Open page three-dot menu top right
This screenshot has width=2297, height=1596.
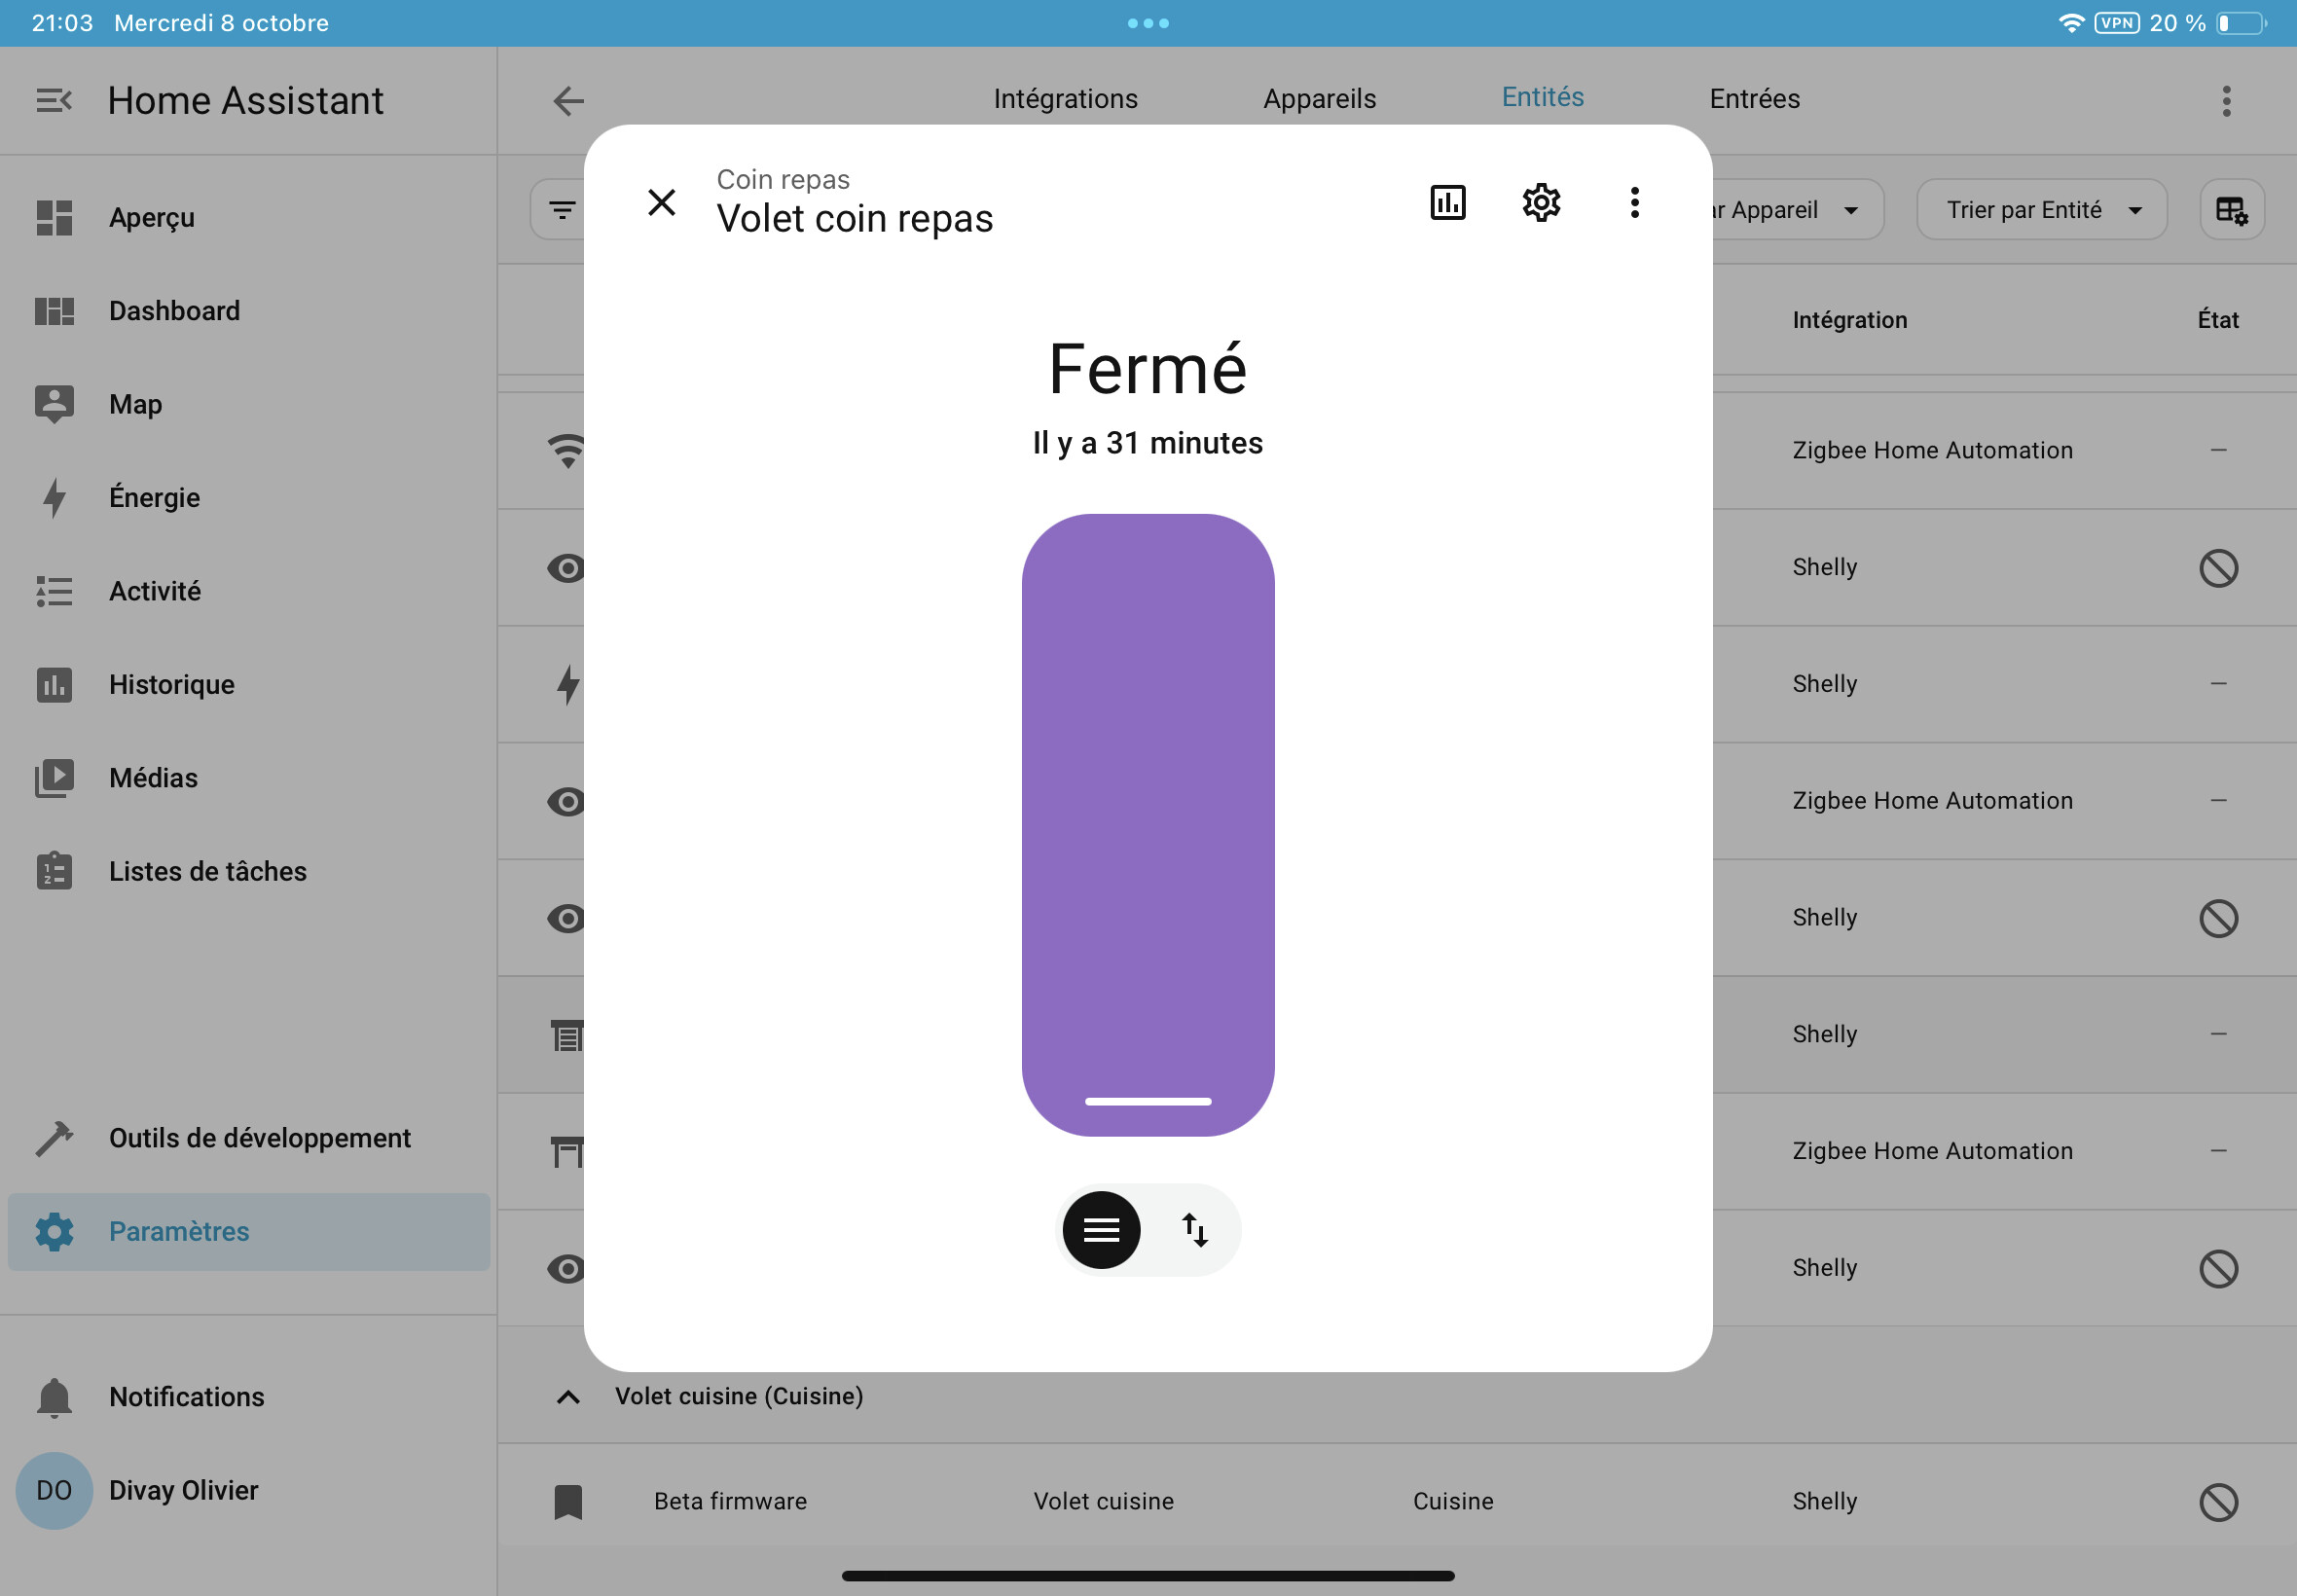point(2226,101)
